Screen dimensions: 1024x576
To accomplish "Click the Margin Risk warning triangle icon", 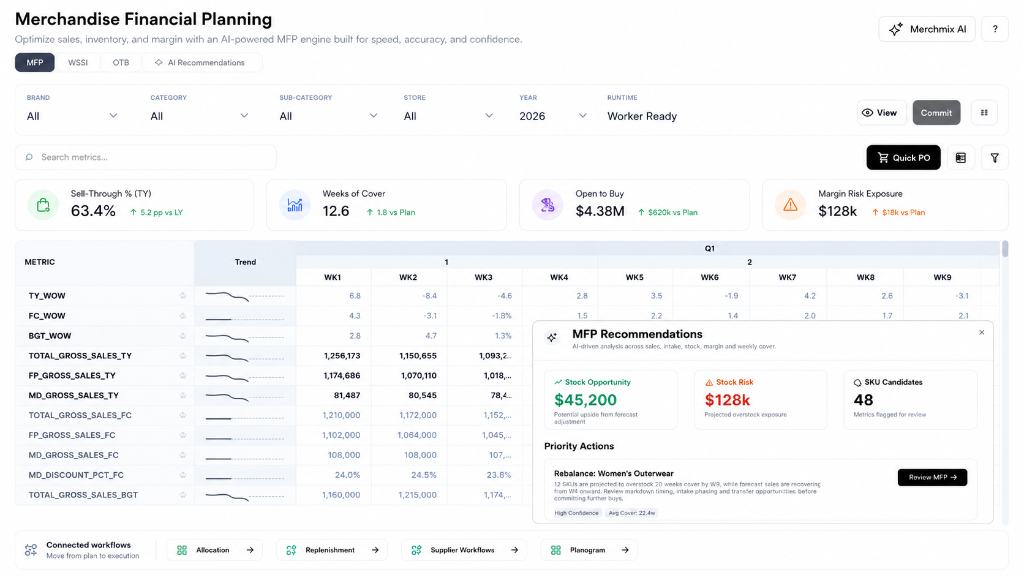I will click(x=790, y=205).
